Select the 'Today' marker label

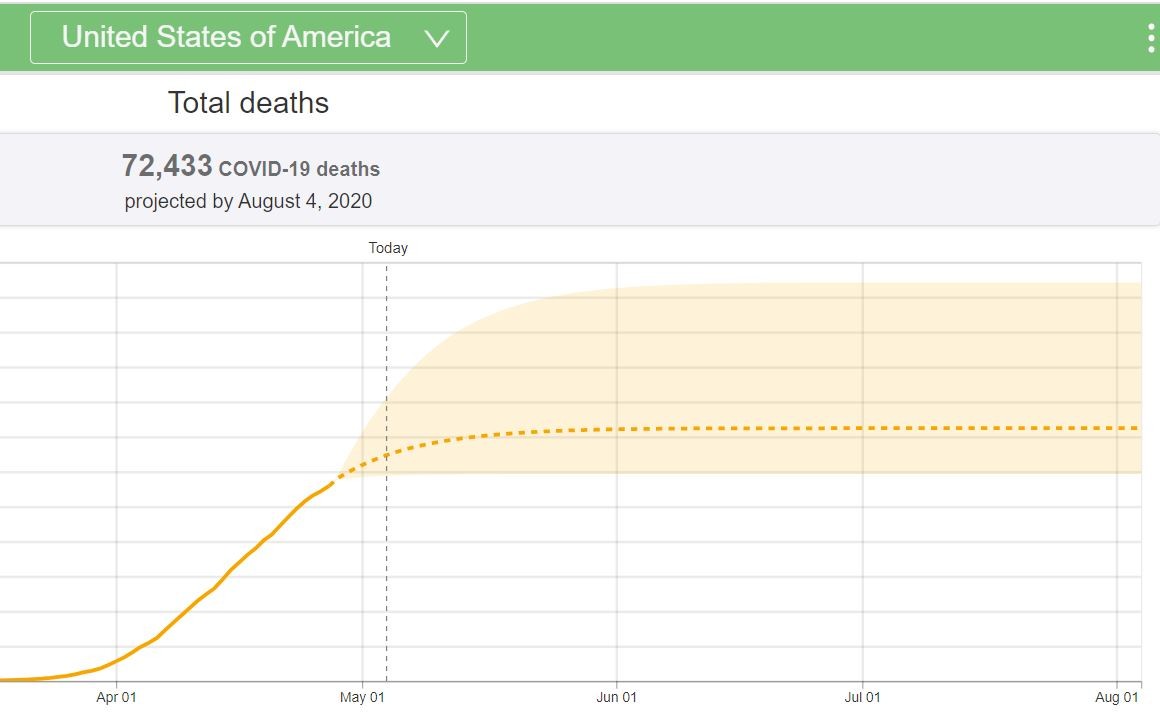(388, 248)
